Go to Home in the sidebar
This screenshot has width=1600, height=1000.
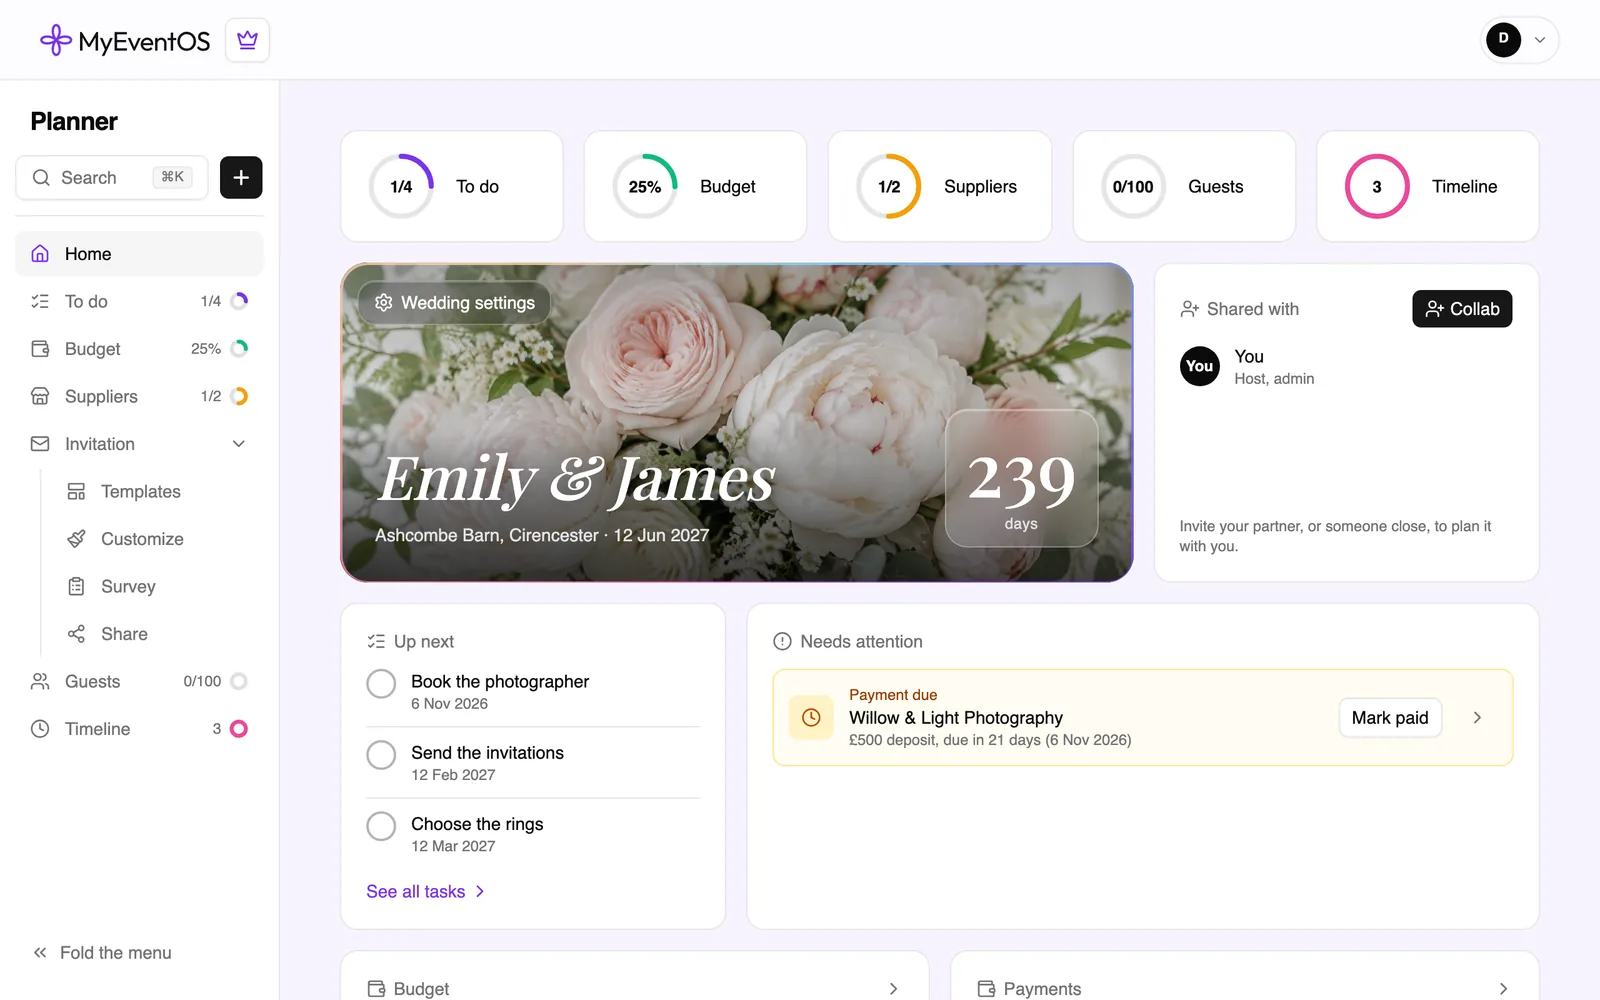[x=139, y=254]
